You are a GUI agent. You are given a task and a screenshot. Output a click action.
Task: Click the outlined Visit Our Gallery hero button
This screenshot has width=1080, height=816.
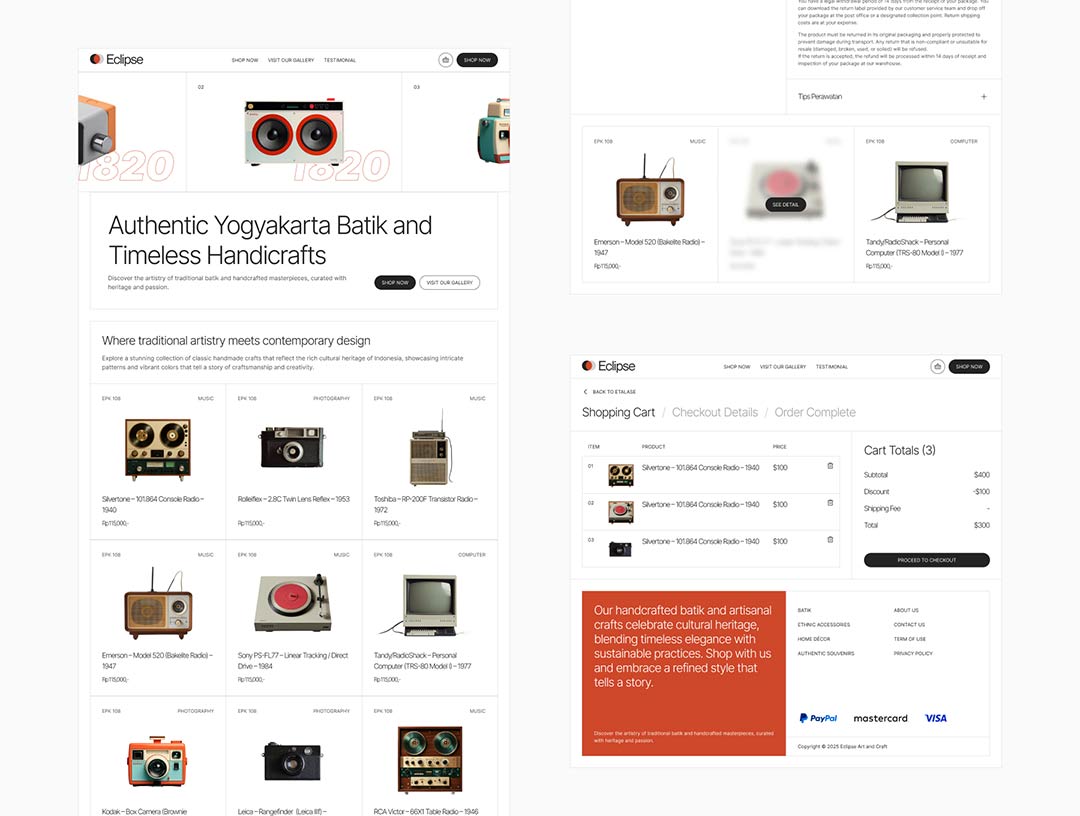click(x=449, y=283)
